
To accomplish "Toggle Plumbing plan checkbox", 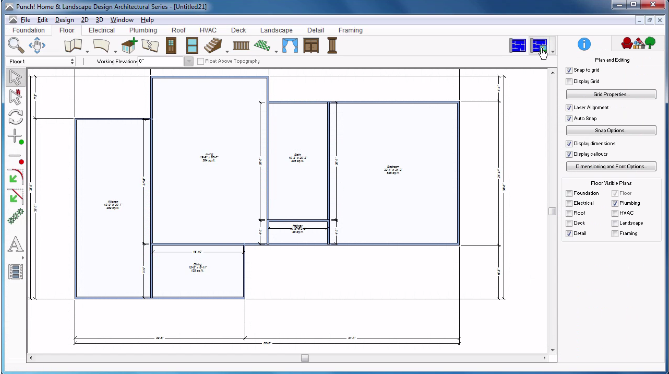I will click(x=615, y=203).
